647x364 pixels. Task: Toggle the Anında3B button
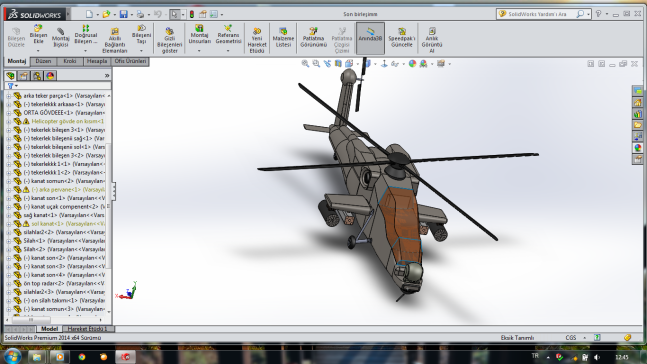(x=370, y=38)
